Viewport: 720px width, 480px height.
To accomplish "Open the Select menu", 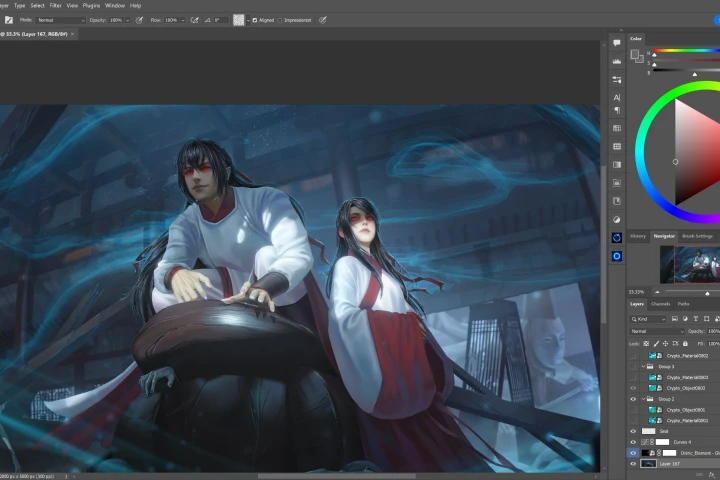I will [x=37, y=6].
